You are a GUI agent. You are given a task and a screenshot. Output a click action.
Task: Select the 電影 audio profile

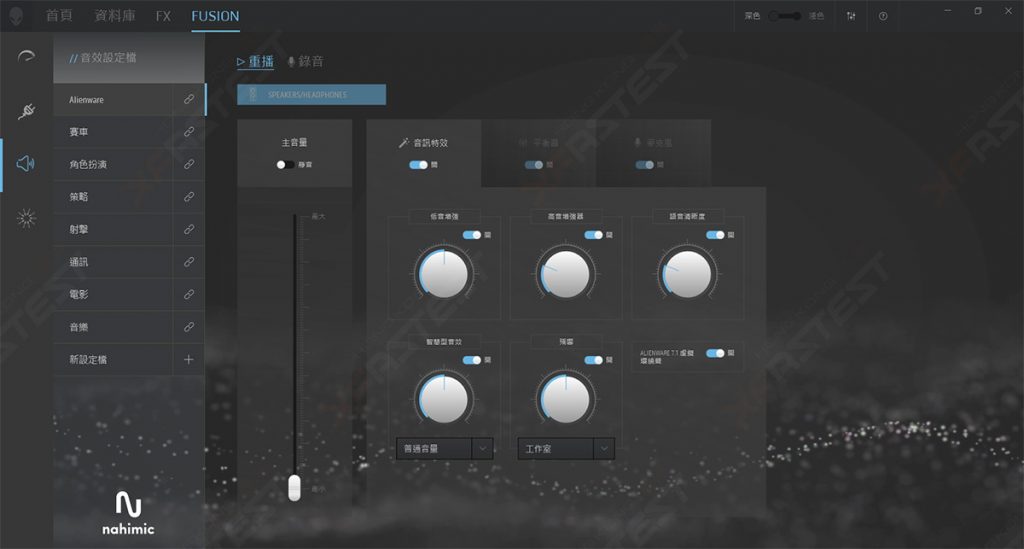[112, 294]
